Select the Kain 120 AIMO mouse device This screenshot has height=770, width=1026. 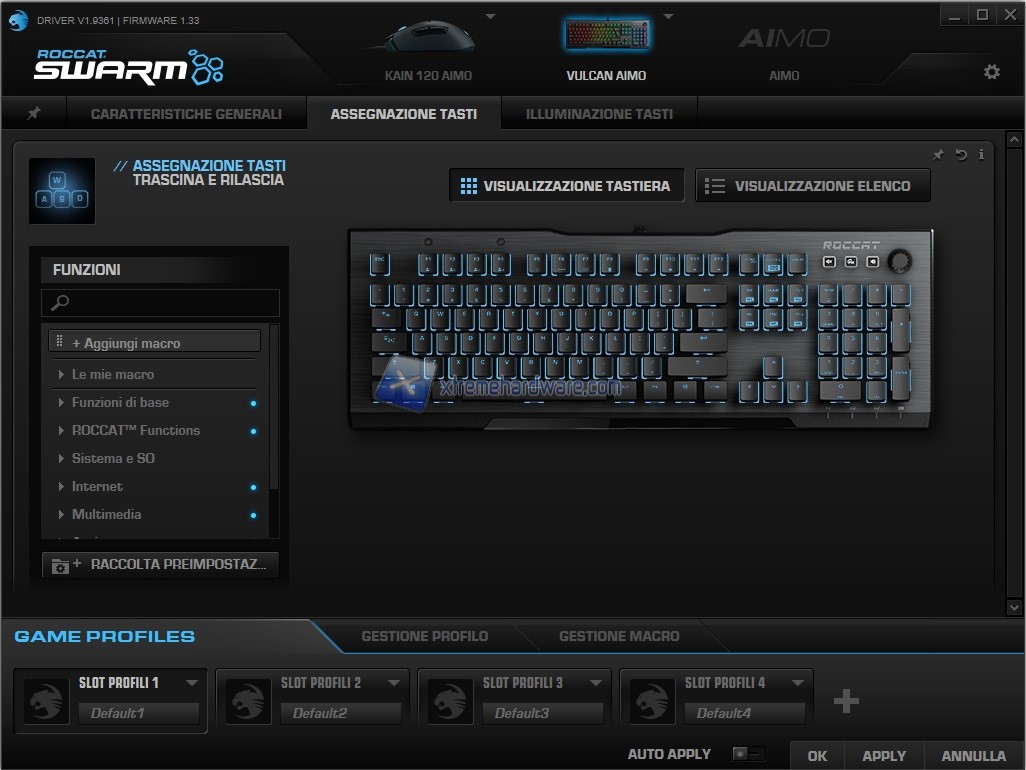pos(428,50)
